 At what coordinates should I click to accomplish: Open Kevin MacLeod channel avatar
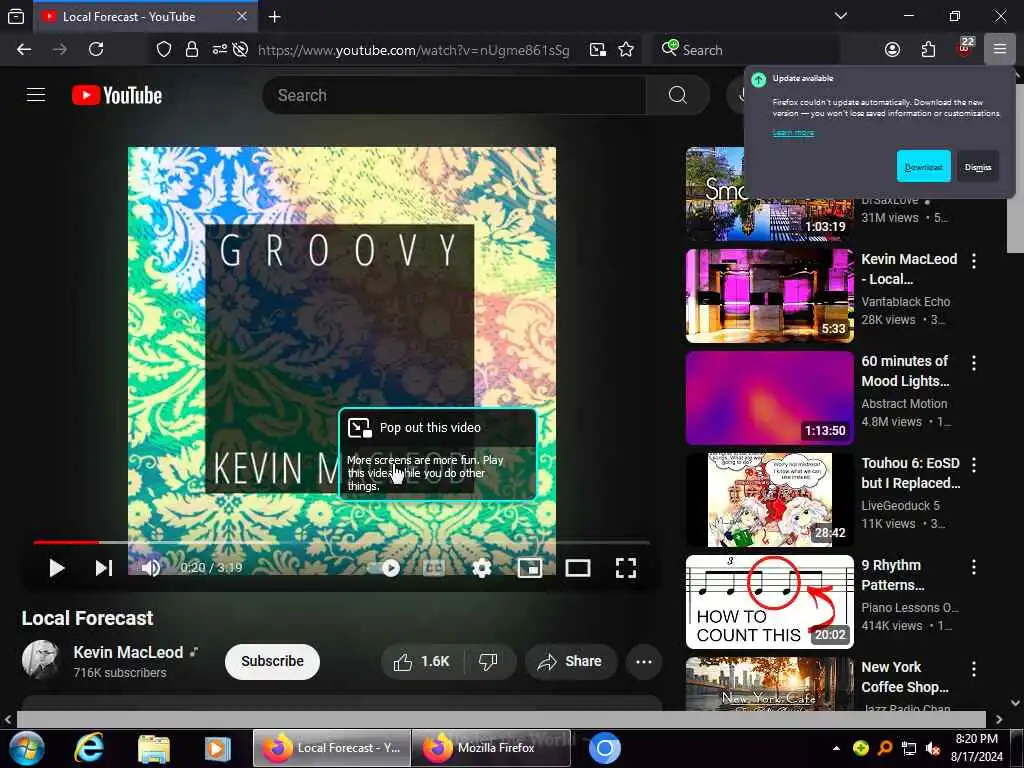click(41, 660)
